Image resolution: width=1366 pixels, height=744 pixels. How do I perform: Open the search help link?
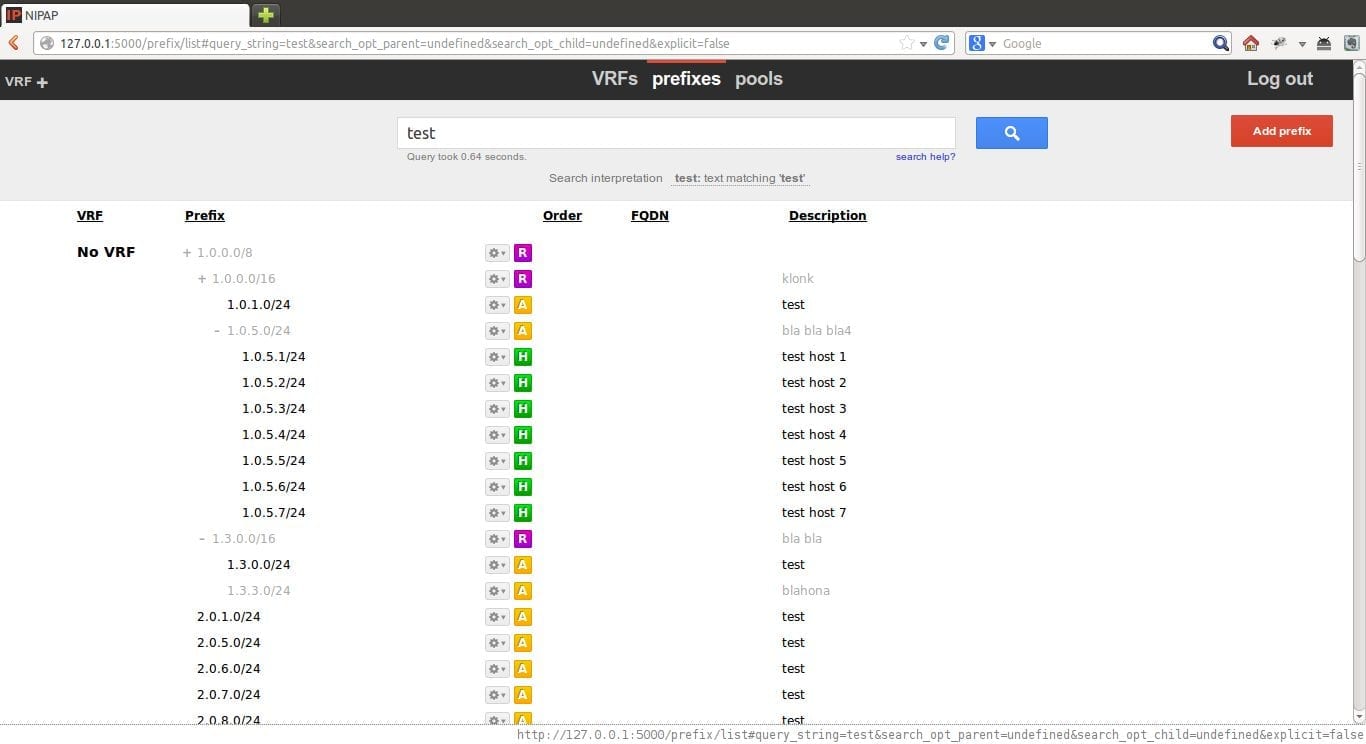pos(924,156)
